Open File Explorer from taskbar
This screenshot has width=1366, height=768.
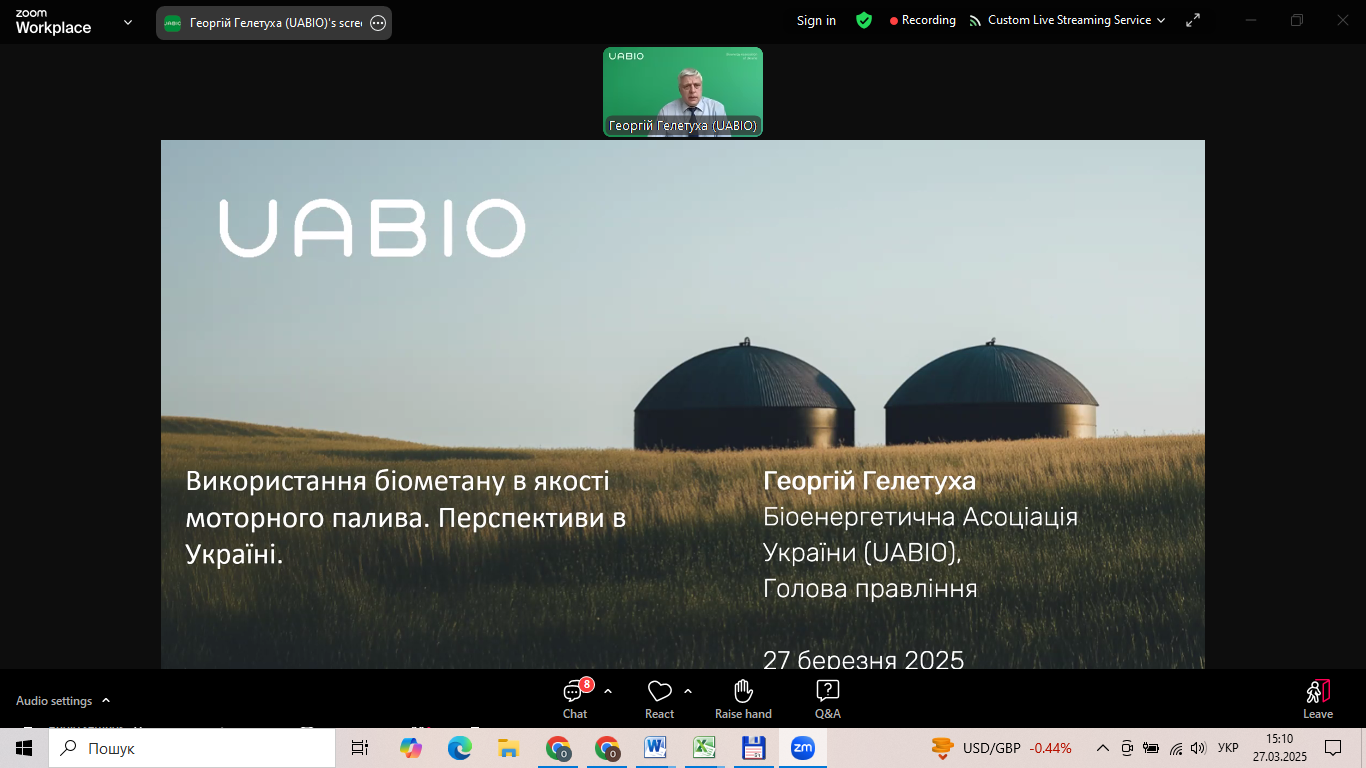pos(508,748)
